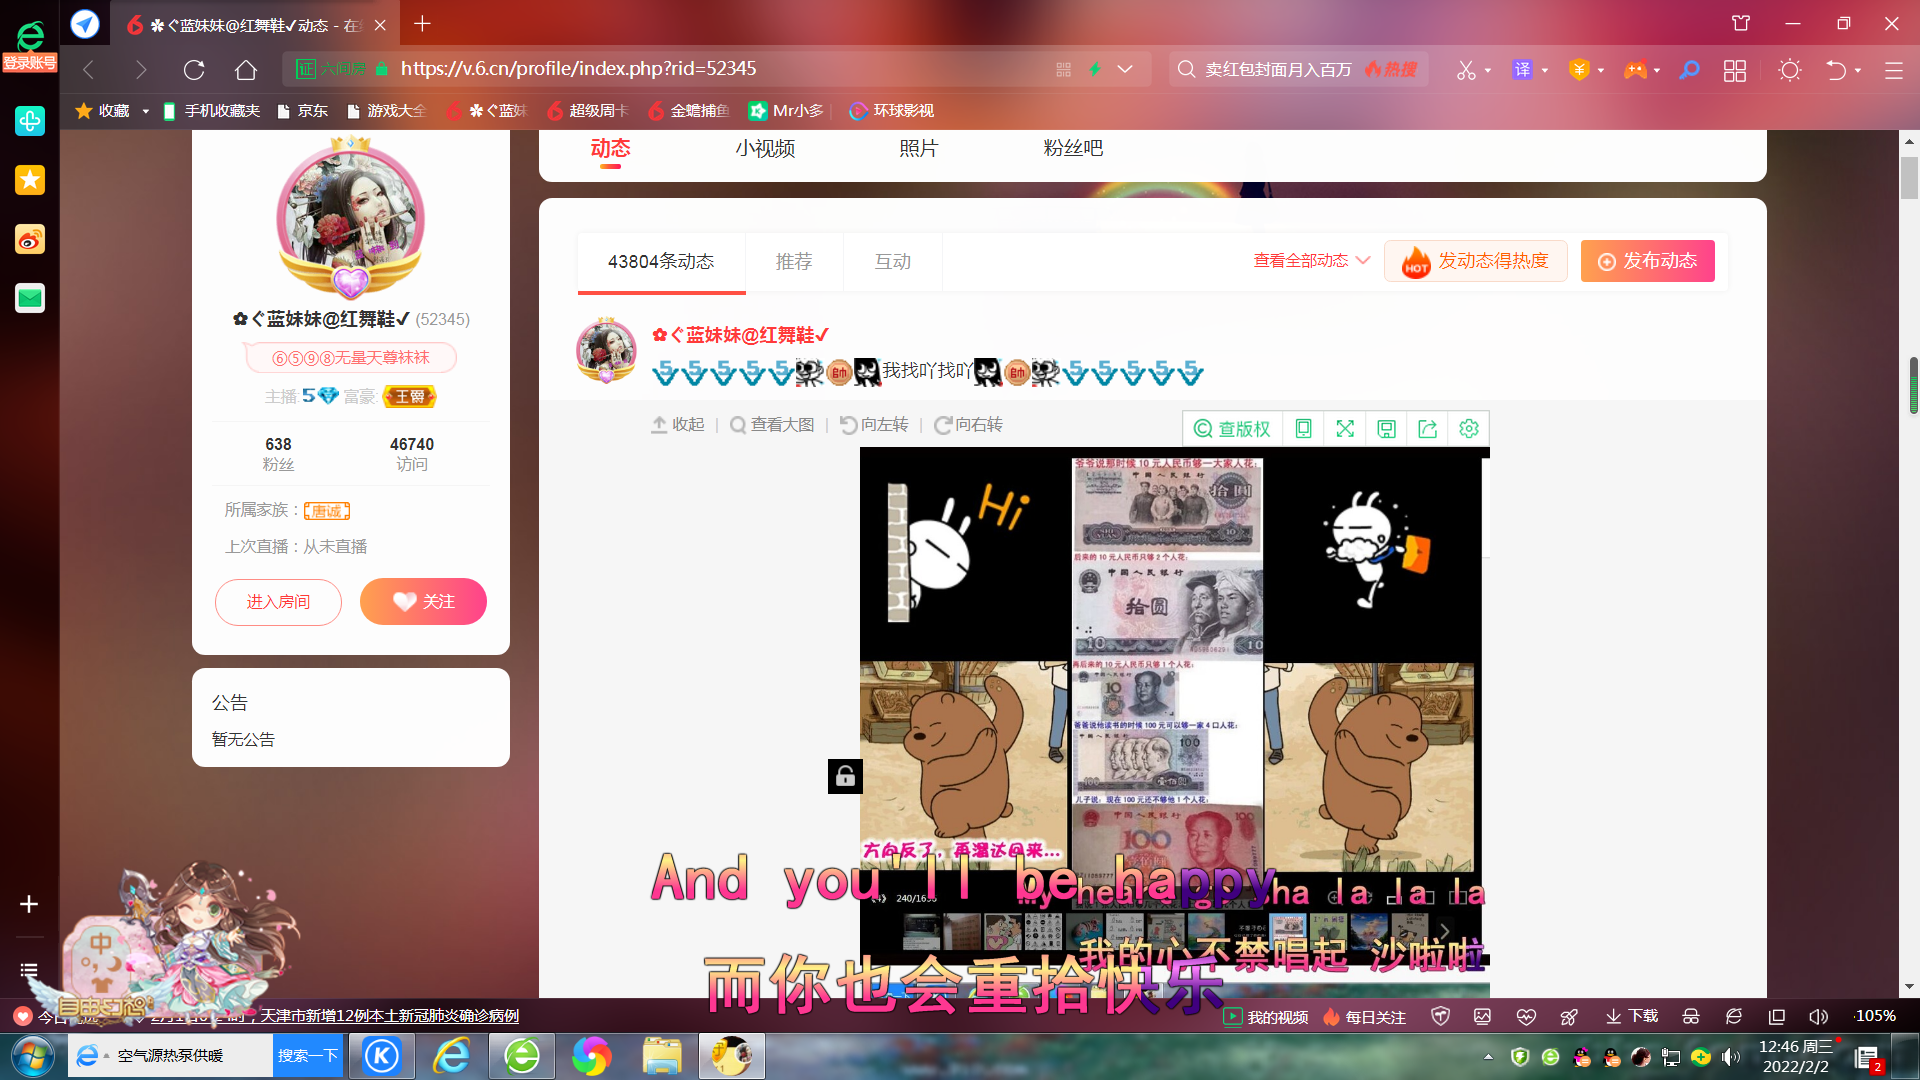Open the 京东 bookmark
The width and height of the screenshot is (1920, 1080).
(302, 111)
